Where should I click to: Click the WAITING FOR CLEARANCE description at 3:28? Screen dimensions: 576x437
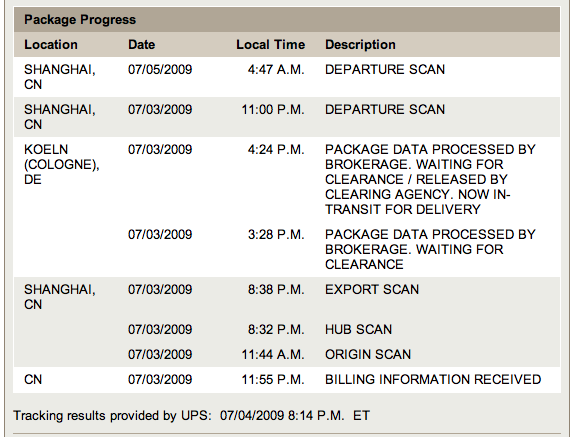click(x=430, y=249)
